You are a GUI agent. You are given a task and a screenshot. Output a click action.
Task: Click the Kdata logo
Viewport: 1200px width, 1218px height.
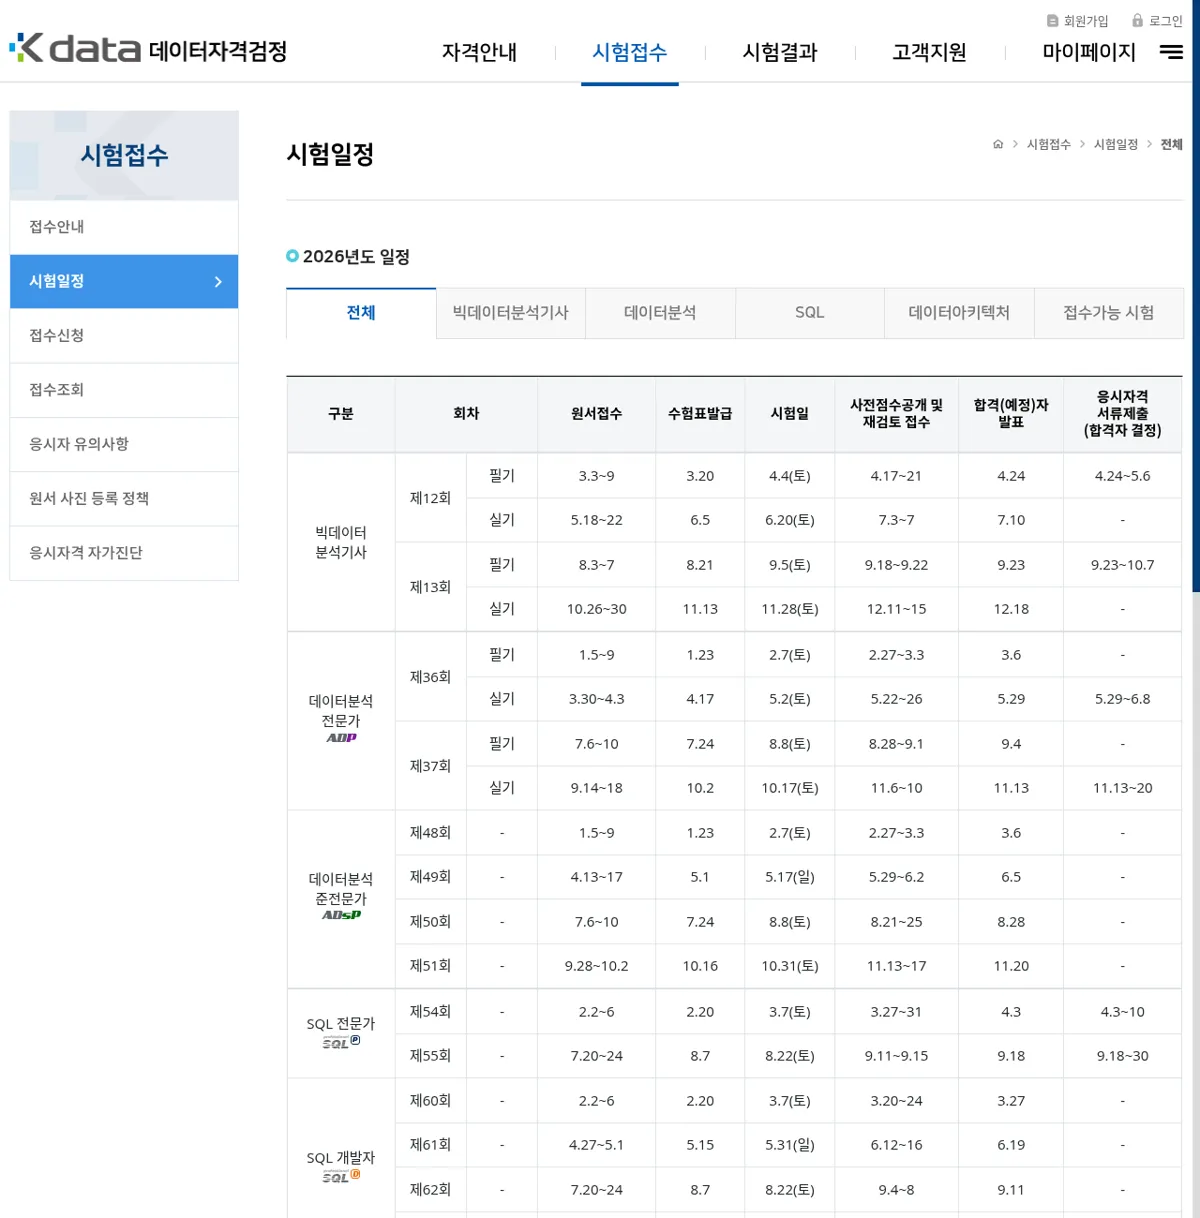(x=148, y=48)
